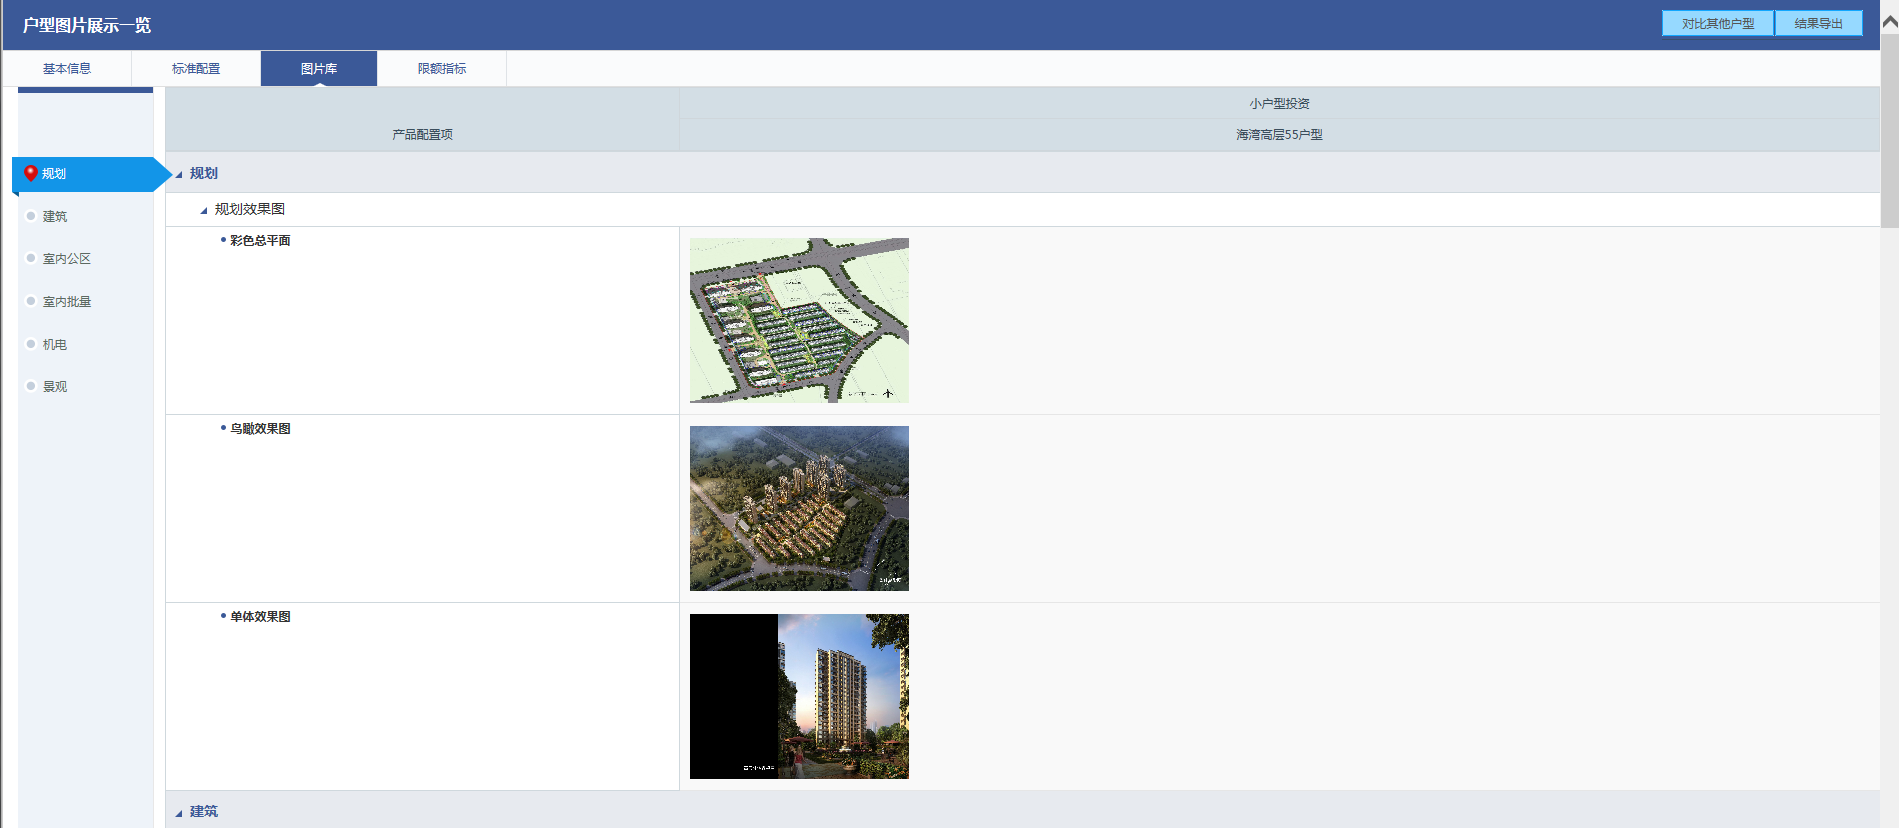The height and width of the screenshot is (828, 1899).
Task: Open the 单体效果图 building render thumbnail
Action: pos(799,696)
